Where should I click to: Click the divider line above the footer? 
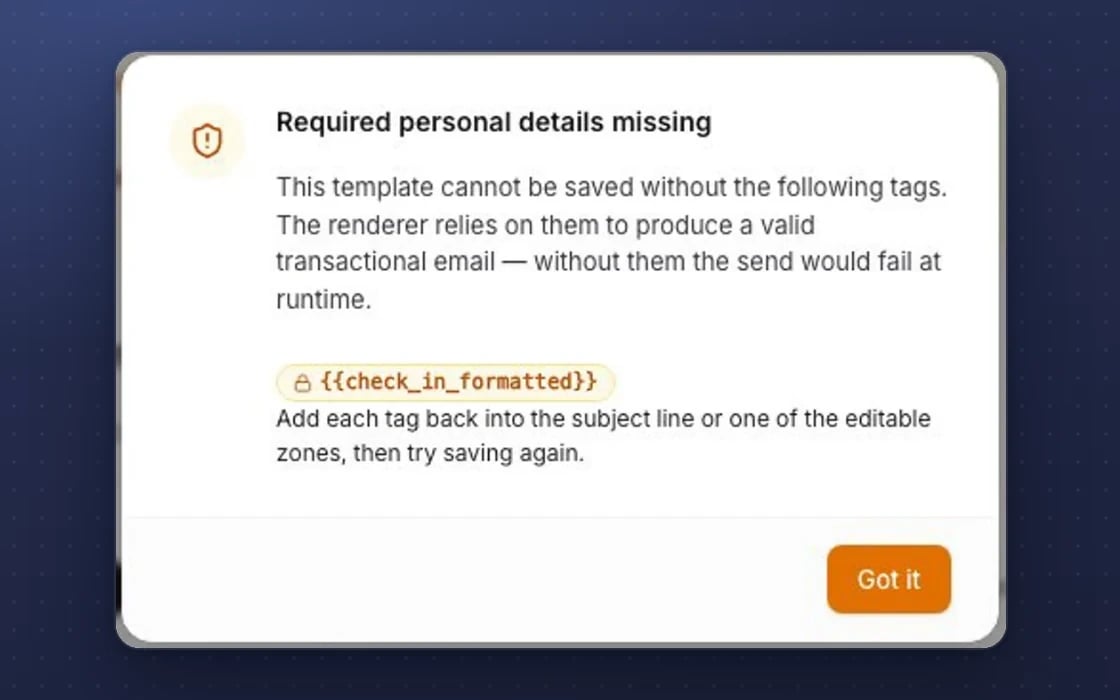pos(561,517)
